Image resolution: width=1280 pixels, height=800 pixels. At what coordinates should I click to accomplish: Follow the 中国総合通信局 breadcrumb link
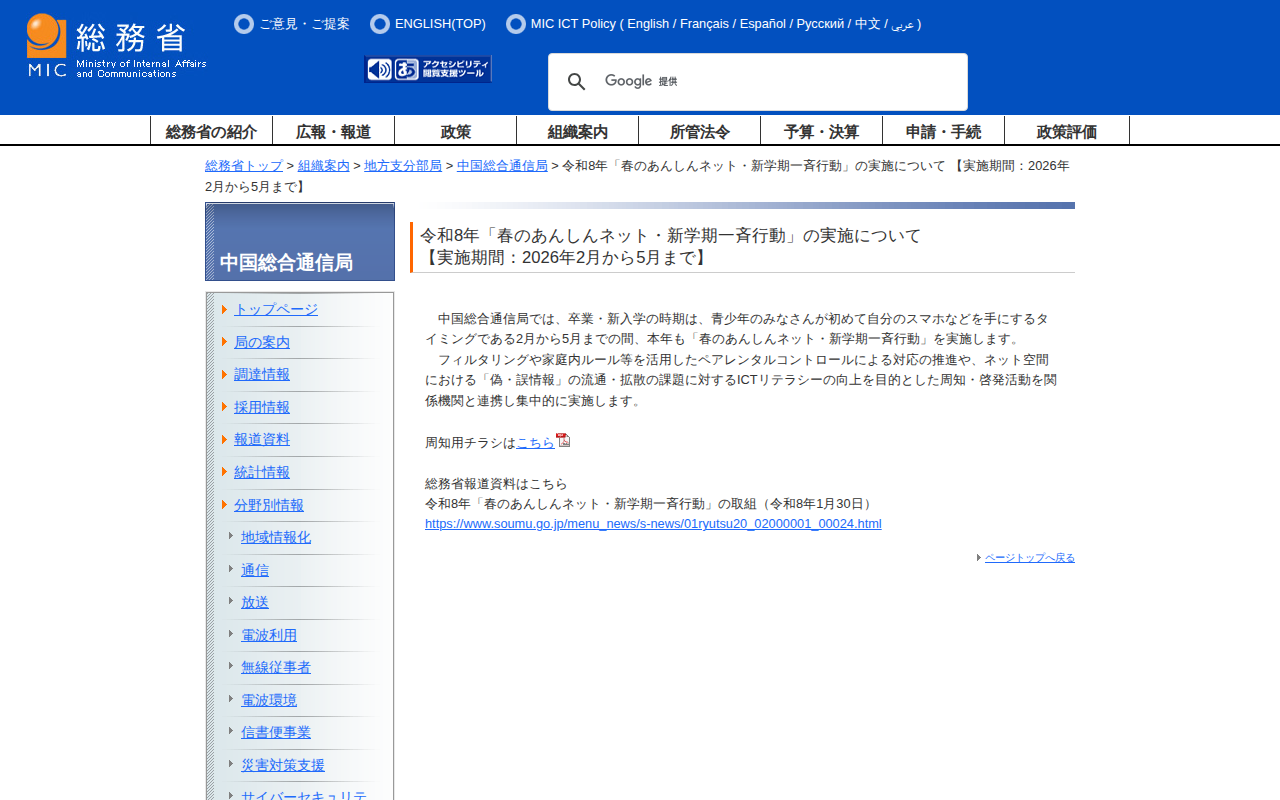(x=502, y=166)
